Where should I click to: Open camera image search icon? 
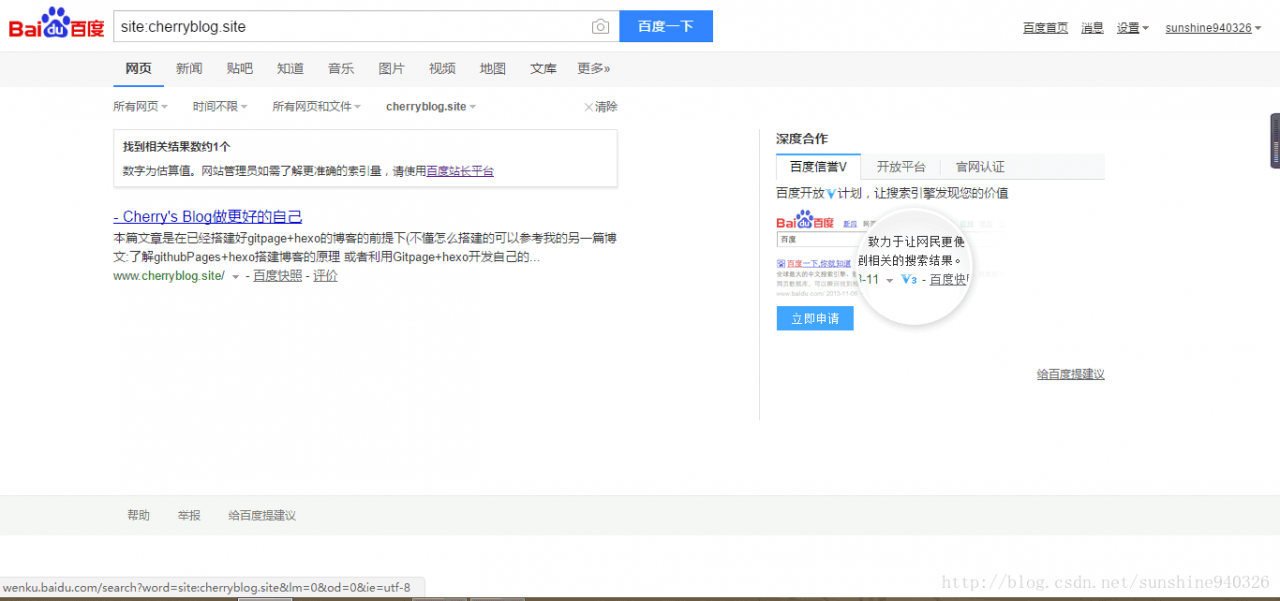(x=600, y=27)
